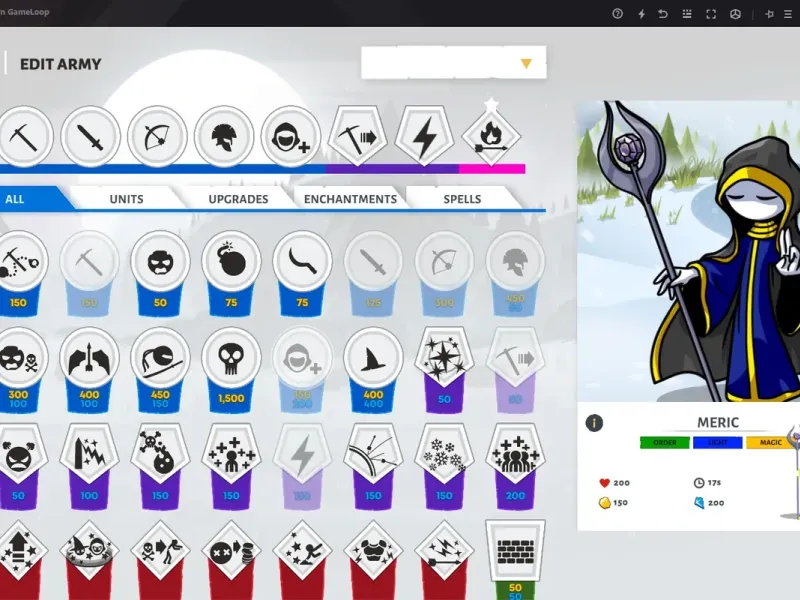Click the yellow MAGIC tag
This screenshot has width=800, height=600.
pos(770,442)
